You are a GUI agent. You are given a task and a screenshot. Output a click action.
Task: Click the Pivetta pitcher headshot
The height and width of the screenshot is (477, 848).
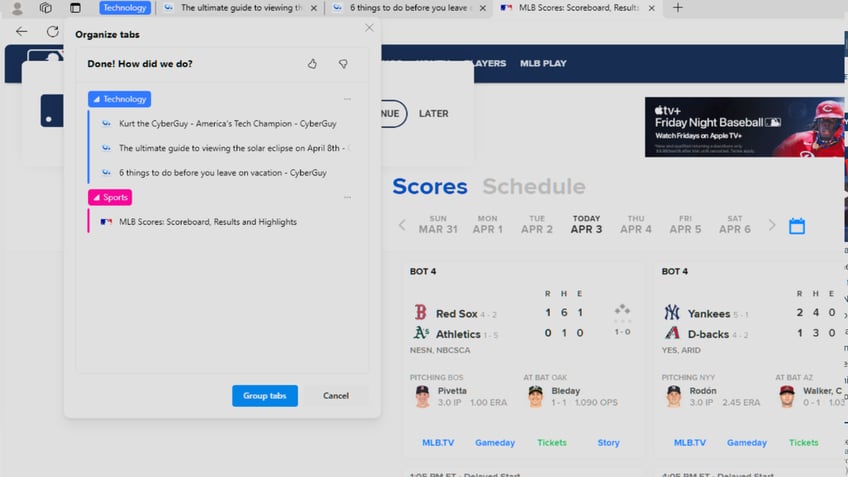(x=422, y=396)
